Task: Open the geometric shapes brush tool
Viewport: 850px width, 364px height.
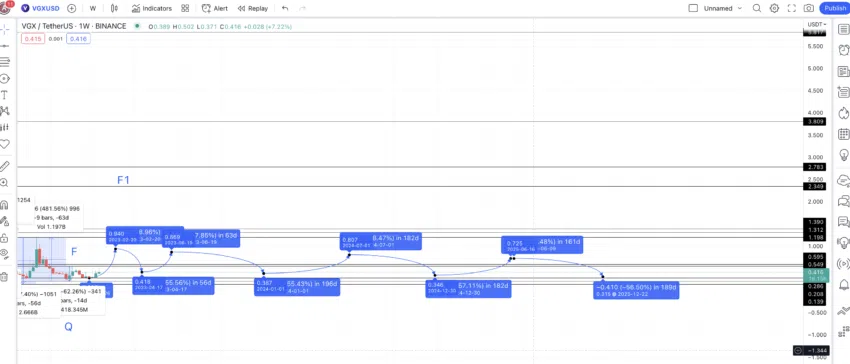Action: [x=4, y=79]
